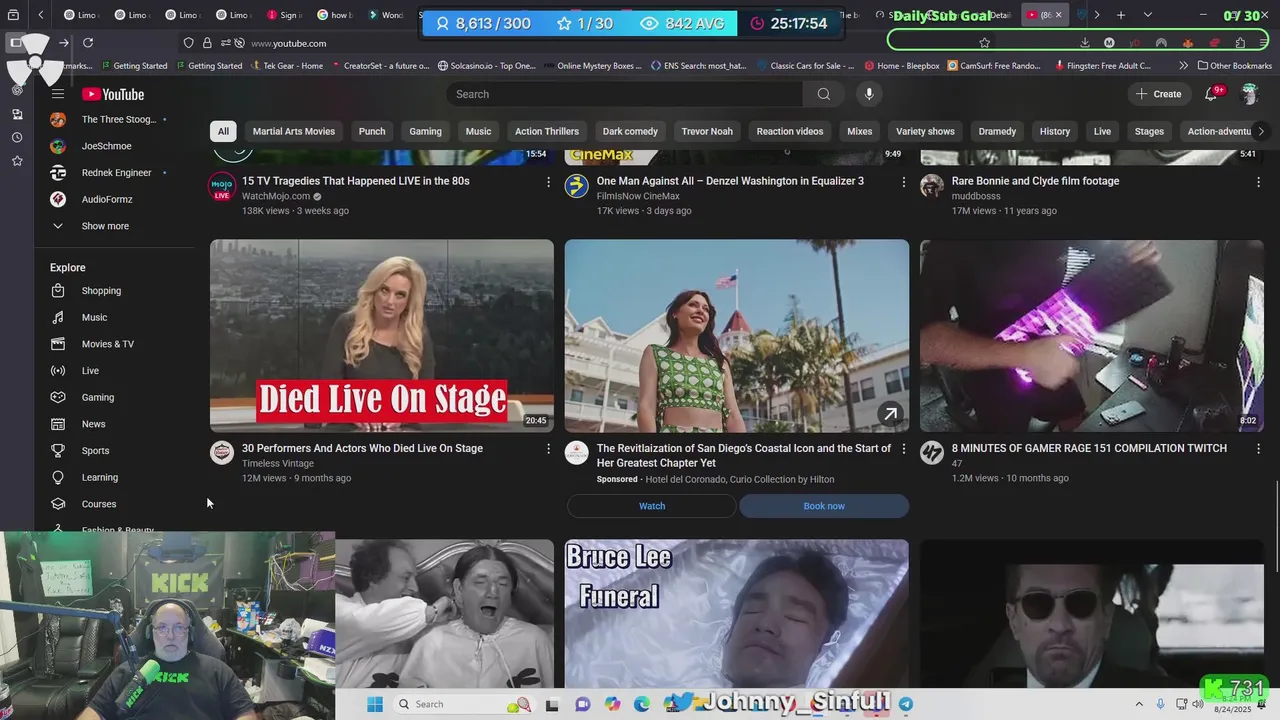Viewport: 1280px width, 720px height.
Task: Click the Book now button
Action: click(824, 506)
